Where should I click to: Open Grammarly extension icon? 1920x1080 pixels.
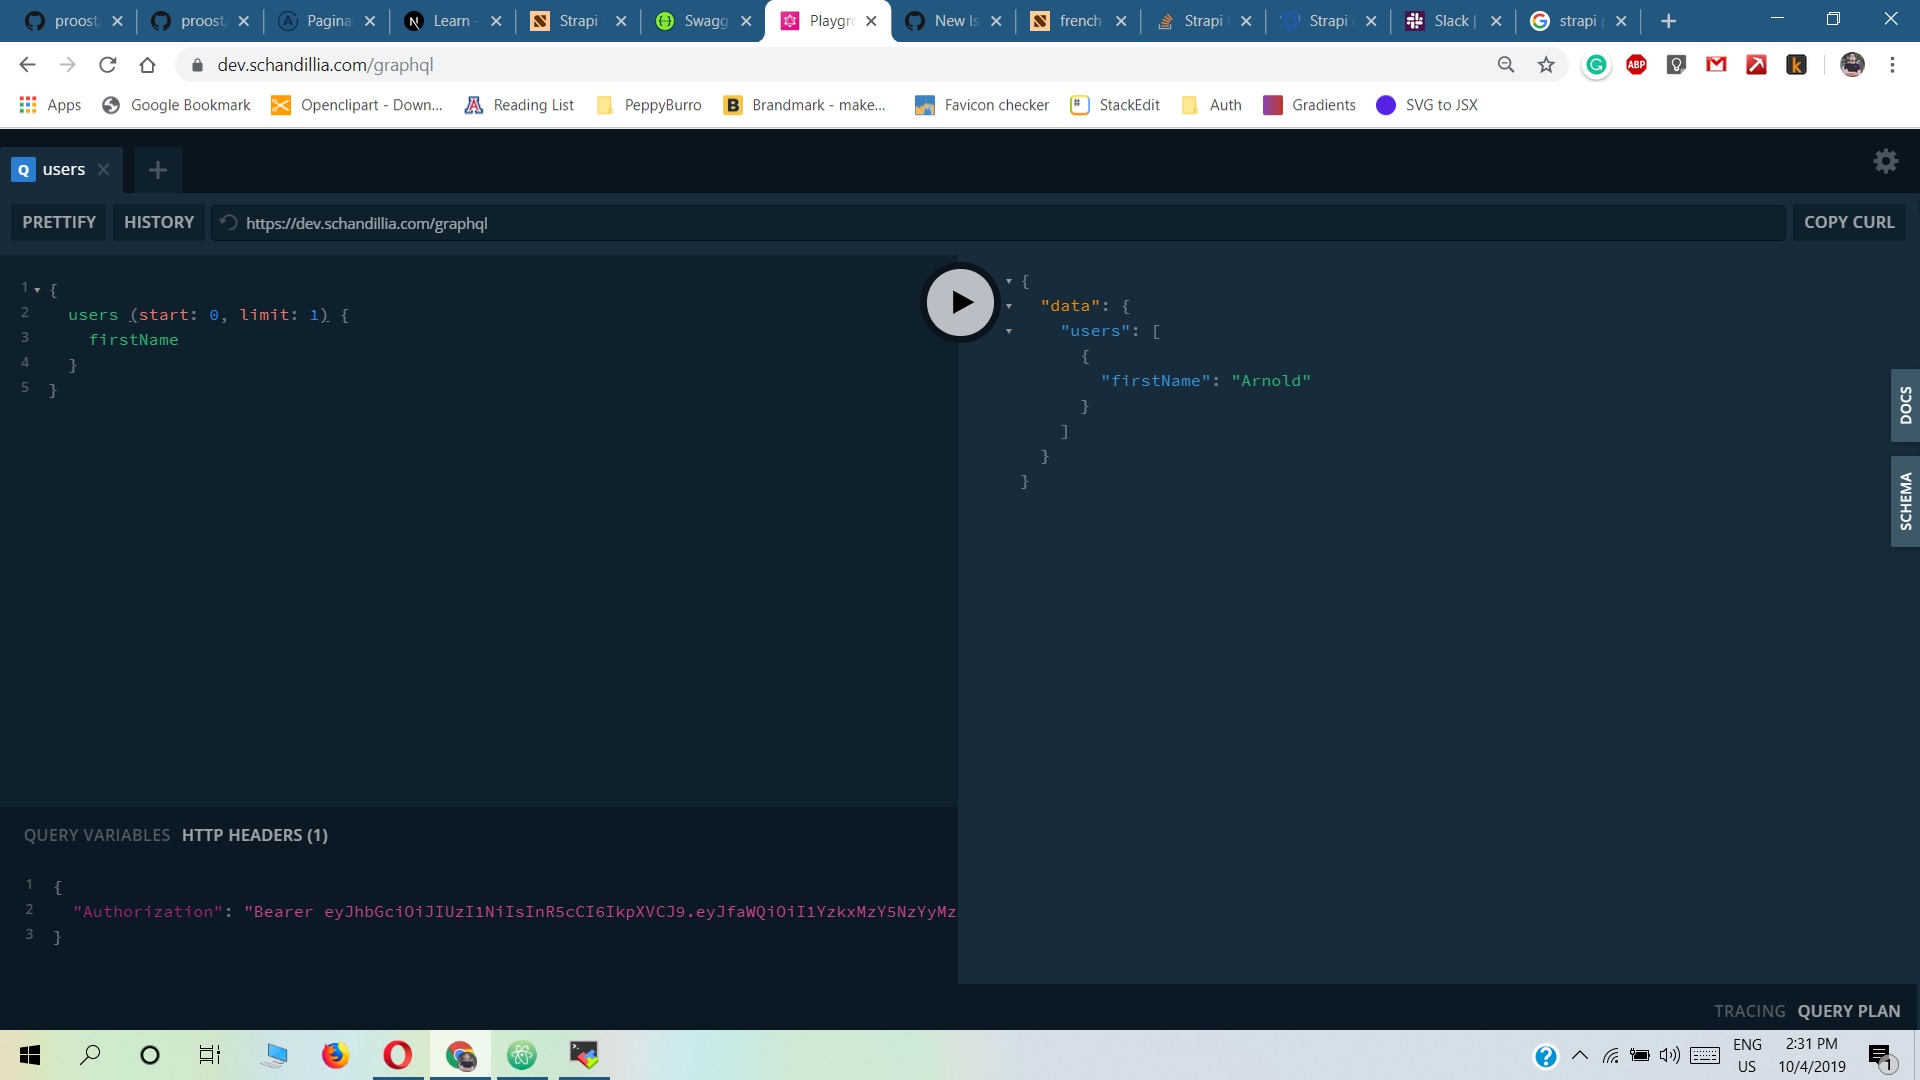click(1596, 65)
